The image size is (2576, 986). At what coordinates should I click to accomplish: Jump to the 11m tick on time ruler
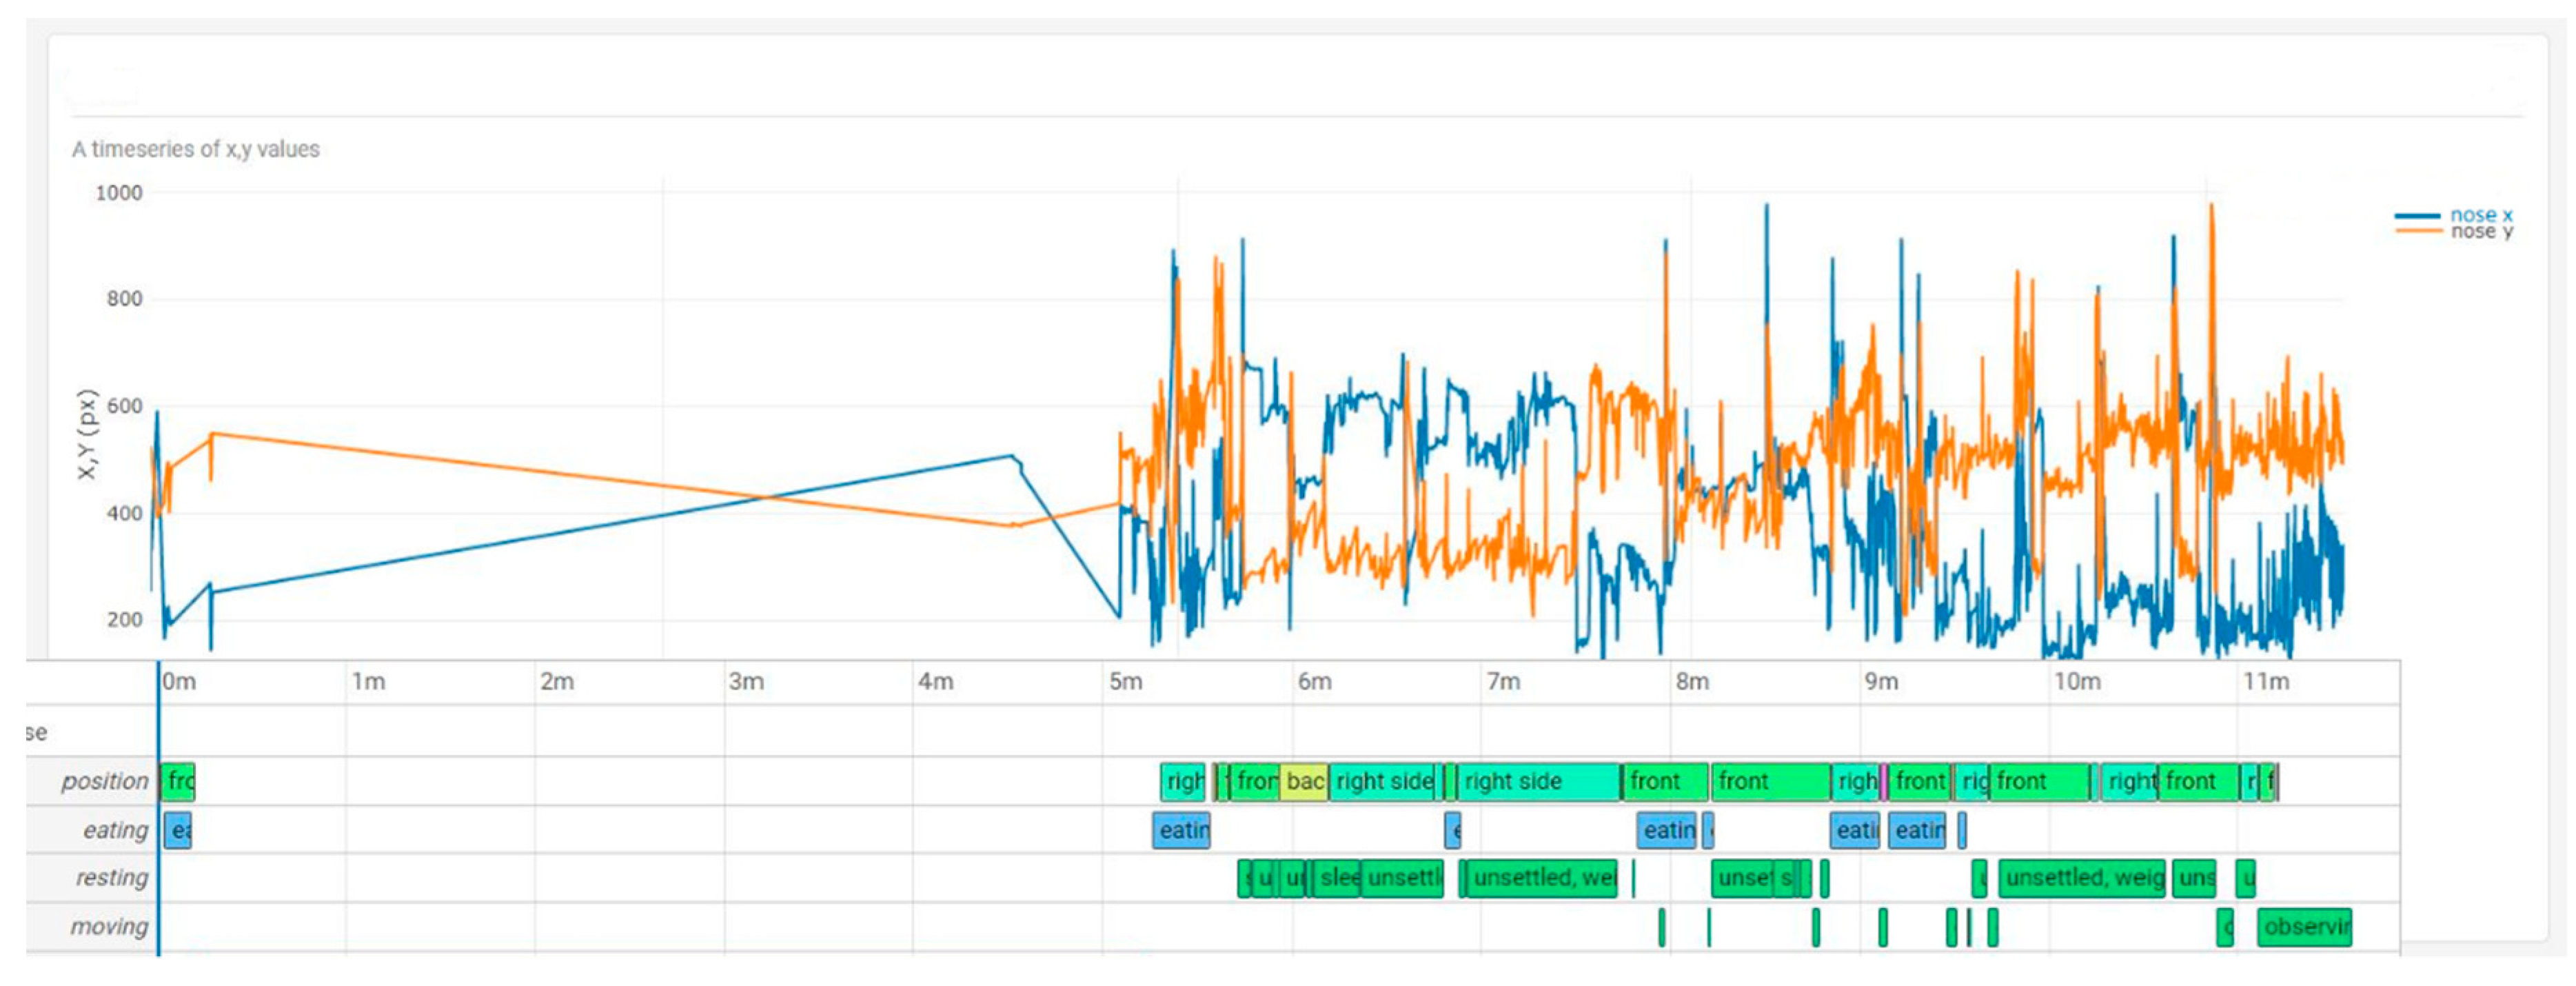(x=2265, y=682)
